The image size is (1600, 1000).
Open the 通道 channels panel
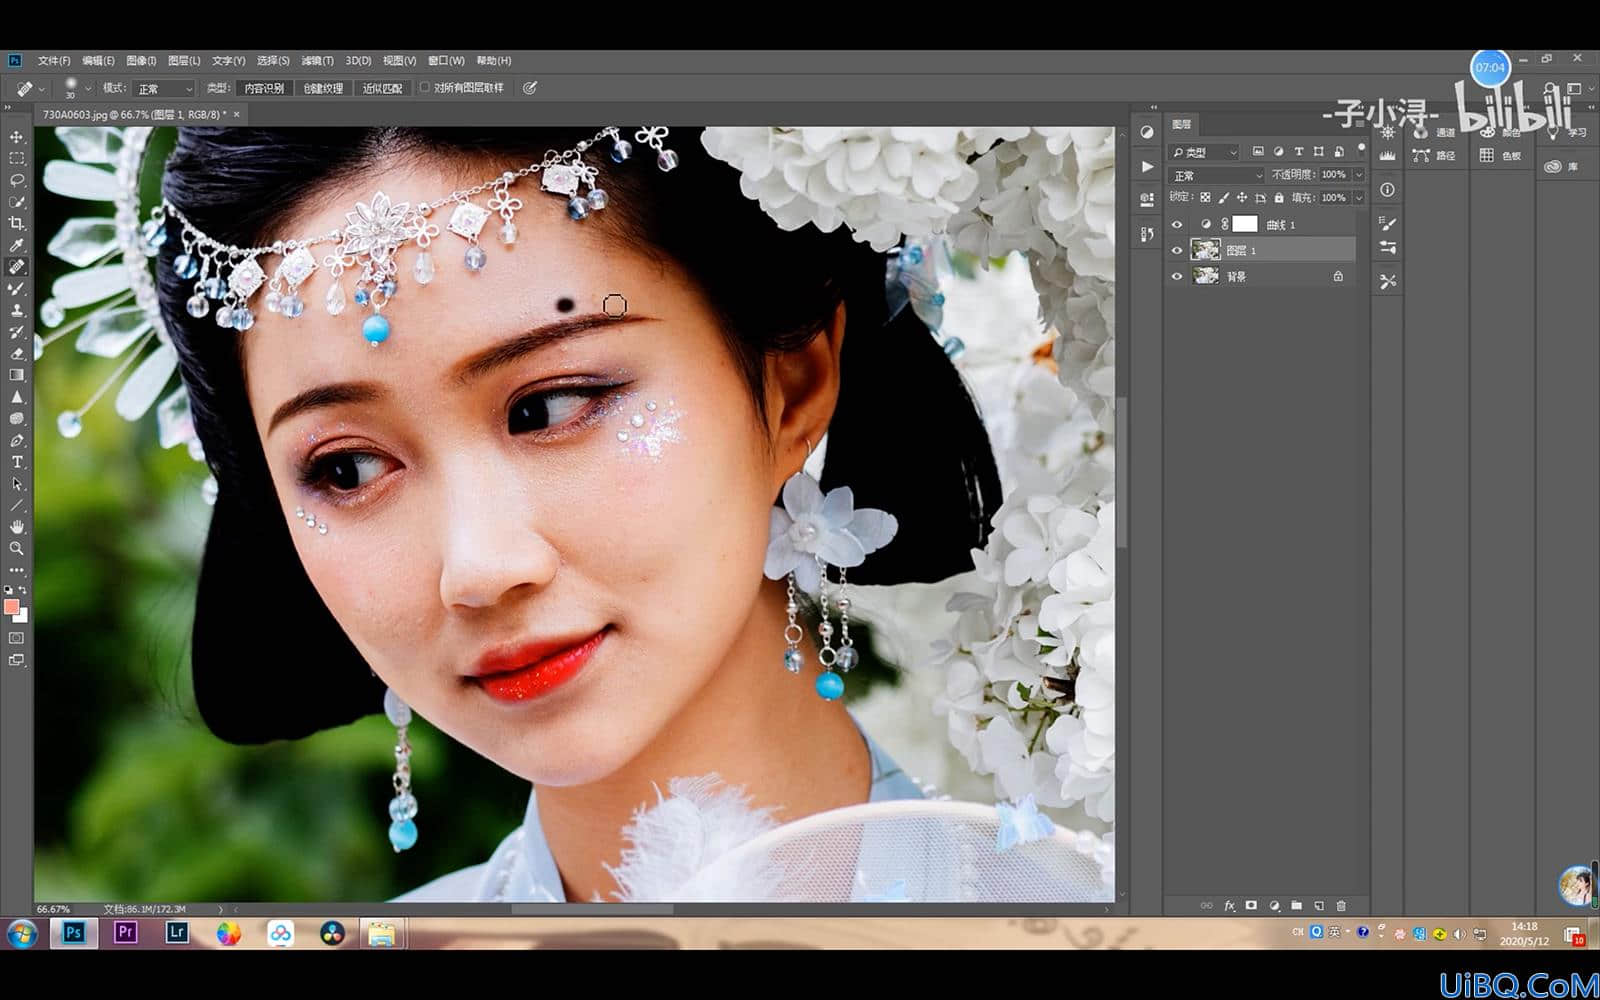[x=1434, y=132]
